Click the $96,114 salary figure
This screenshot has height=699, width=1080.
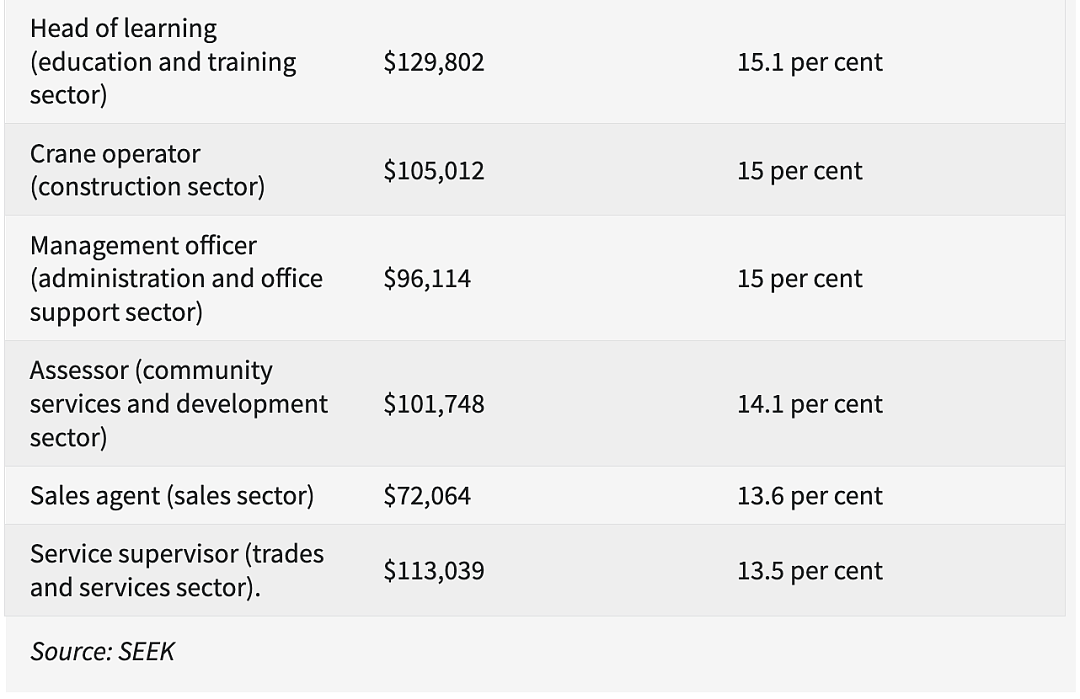click(427, 278)
